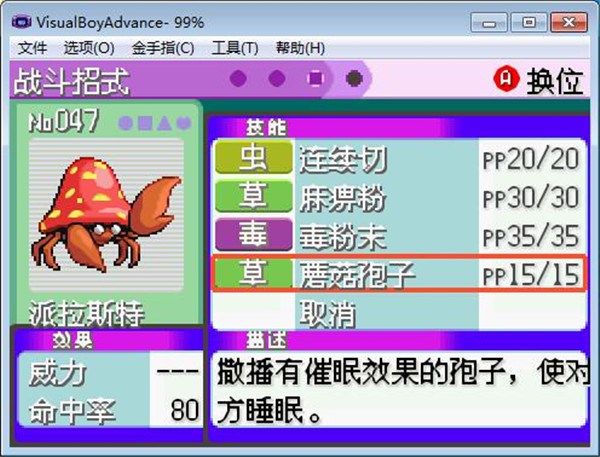Viewport: 600px width, 457px height.
Task: Click the 草 type badge beside 蘑菇孢子
Action: [254, 273]
